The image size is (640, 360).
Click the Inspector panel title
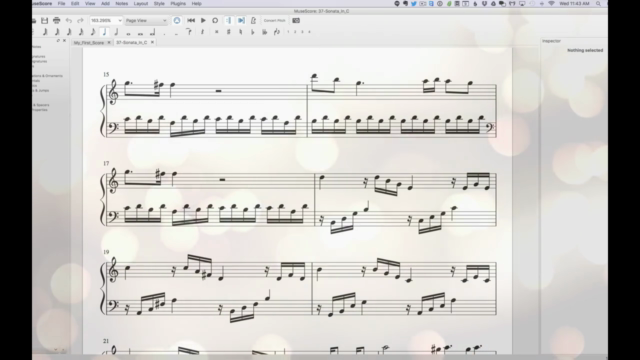pyautogui.click(x=551, y=41)
